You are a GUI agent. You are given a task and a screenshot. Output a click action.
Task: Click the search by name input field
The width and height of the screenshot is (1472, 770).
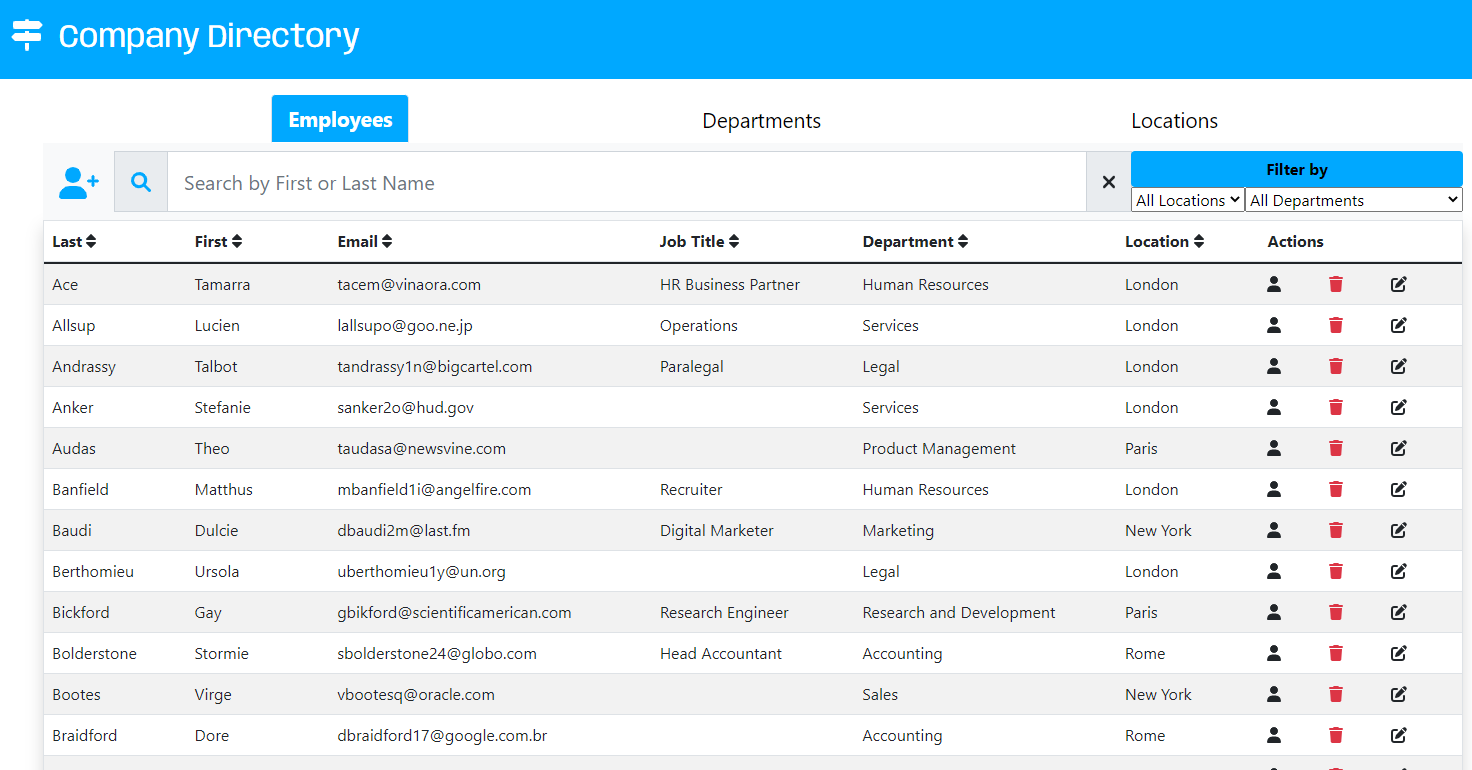625,183
